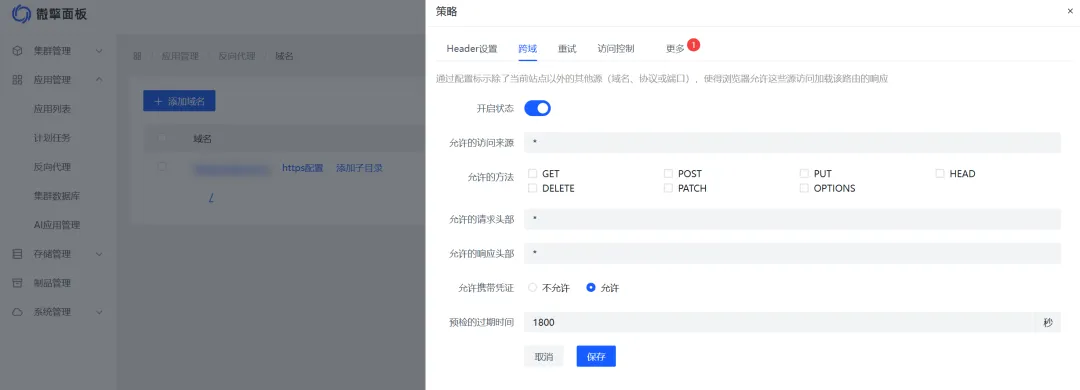Click 域名 in the breadcrumb
The width and height of the screenshot is (1080, 390).
pos(284,57)
